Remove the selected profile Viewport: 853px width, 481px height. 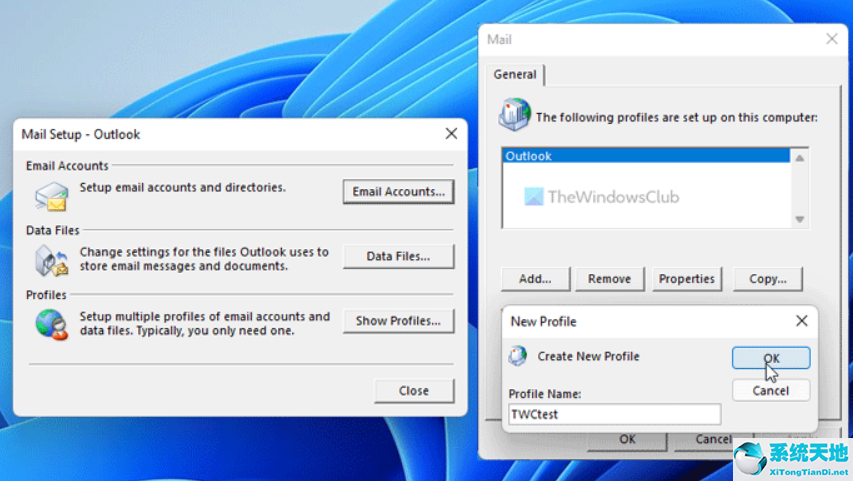[x=609, y=279]
